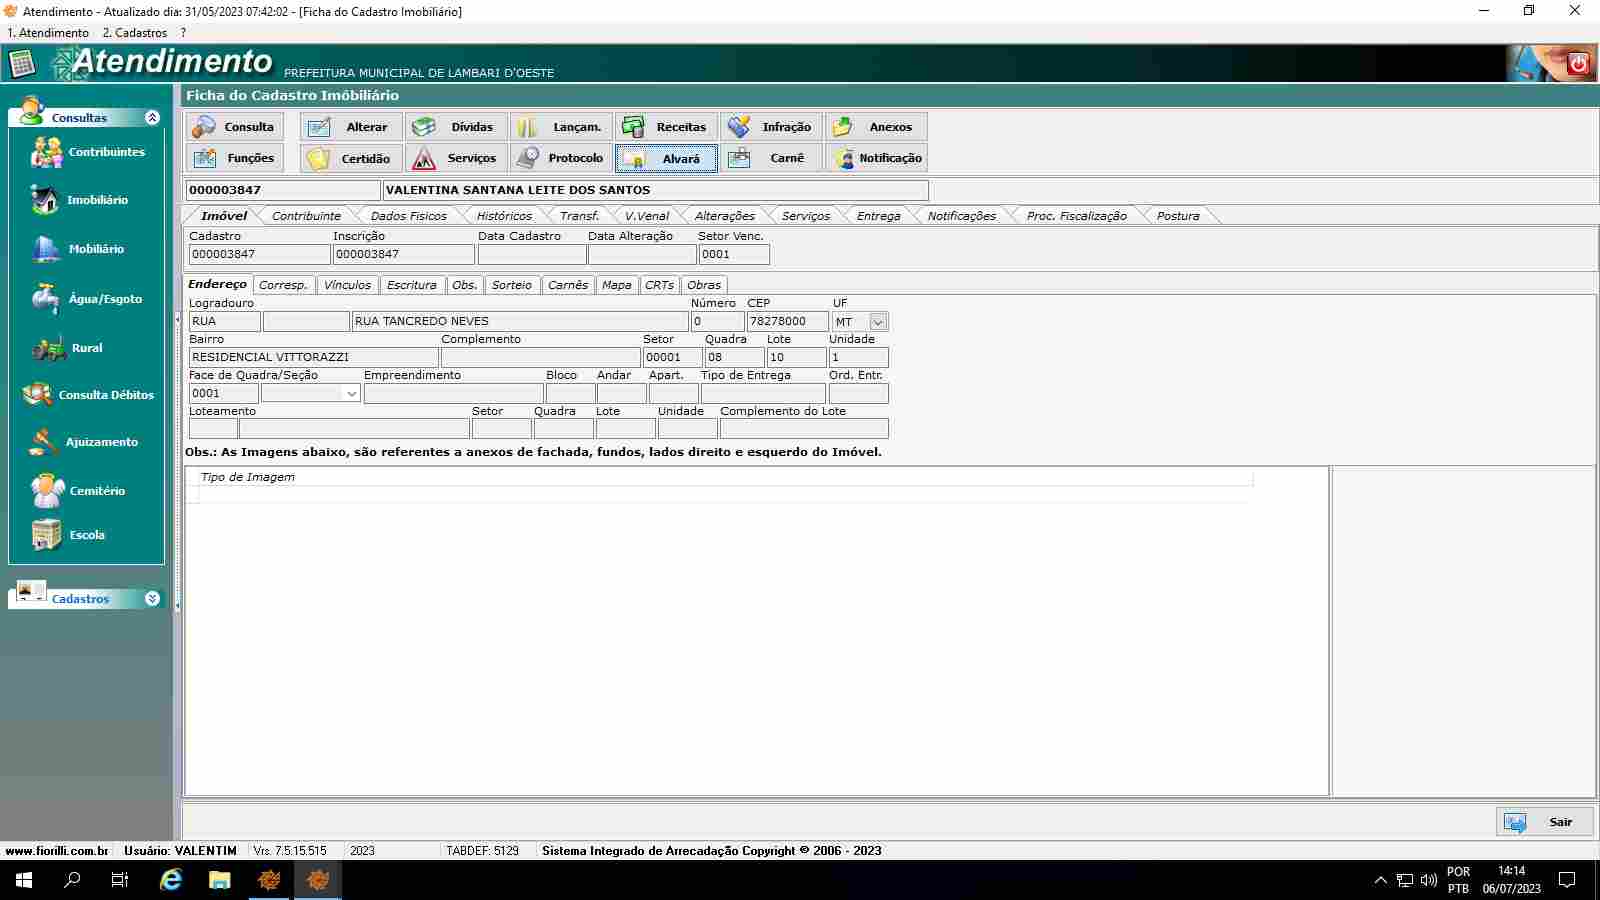This screenshot has height=900, width=1600.
Task: Click the Sair button
Action: coord(1544,822)
